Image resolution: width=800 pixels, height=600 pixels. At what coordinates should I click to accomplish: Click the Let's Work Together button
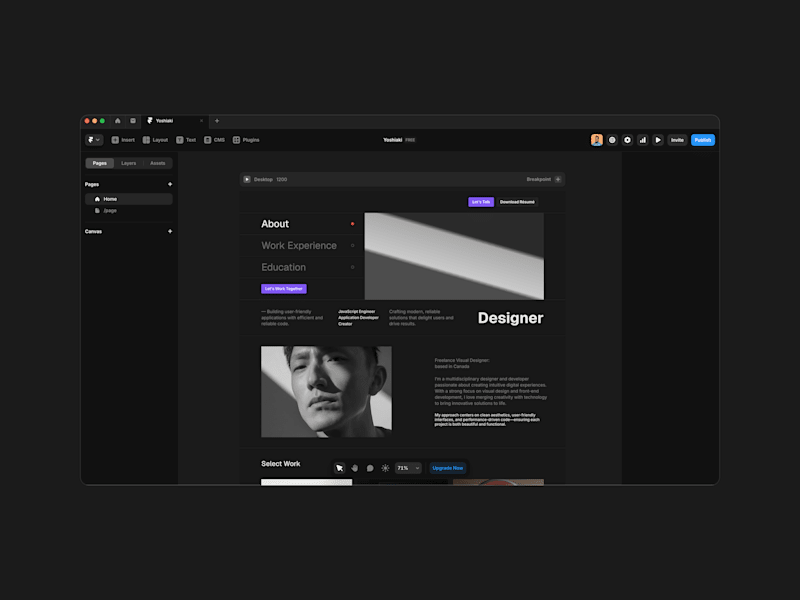(284, 289)
